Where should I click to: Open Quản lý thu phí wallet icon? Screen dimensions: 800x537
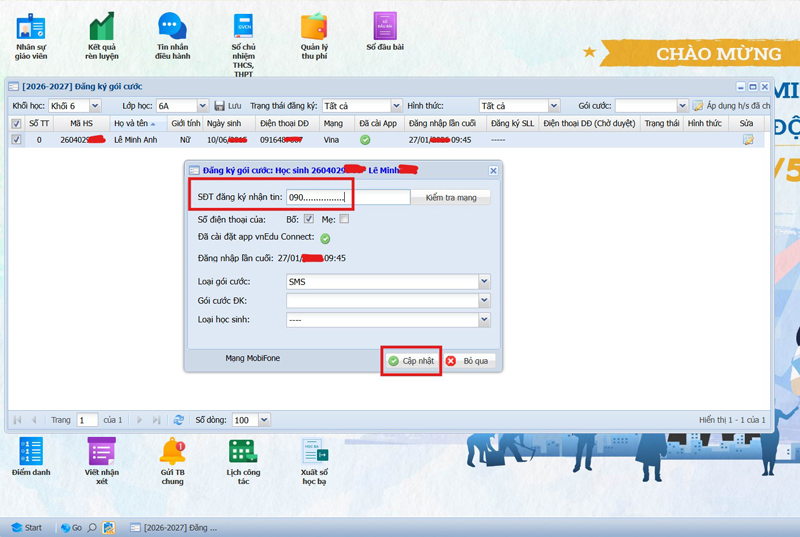click(314, 27)
